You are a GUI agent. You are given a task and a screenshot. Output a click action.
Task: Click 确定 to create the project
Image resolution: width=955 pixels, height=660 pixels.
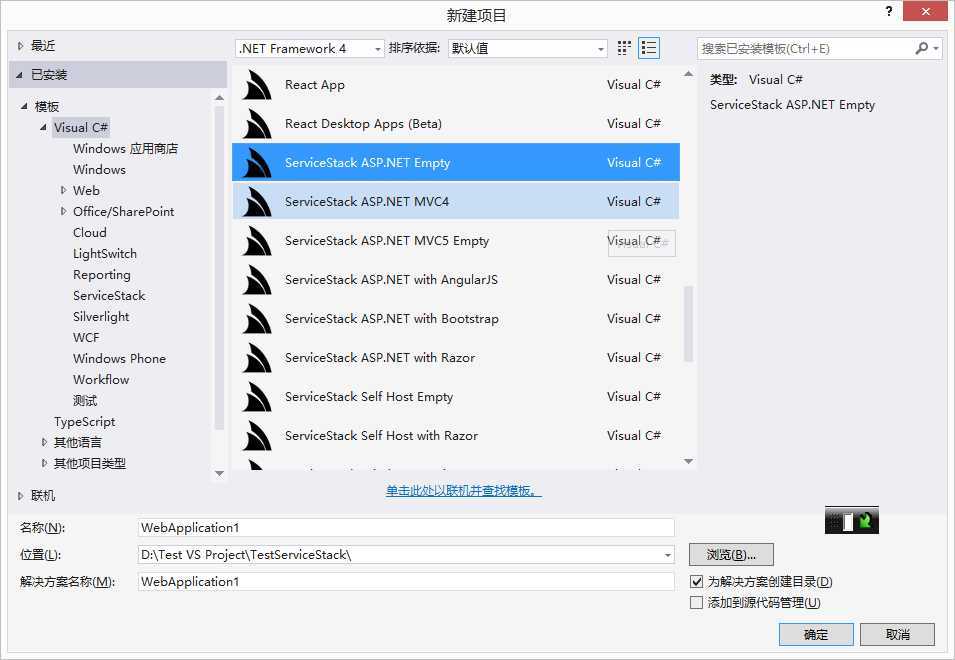point(816,634)
